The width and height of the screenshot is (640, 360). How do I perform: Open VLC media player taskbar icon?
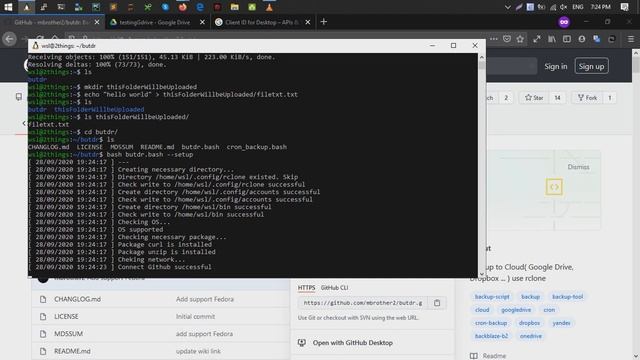pyautogui.click(x=269, y=7)
